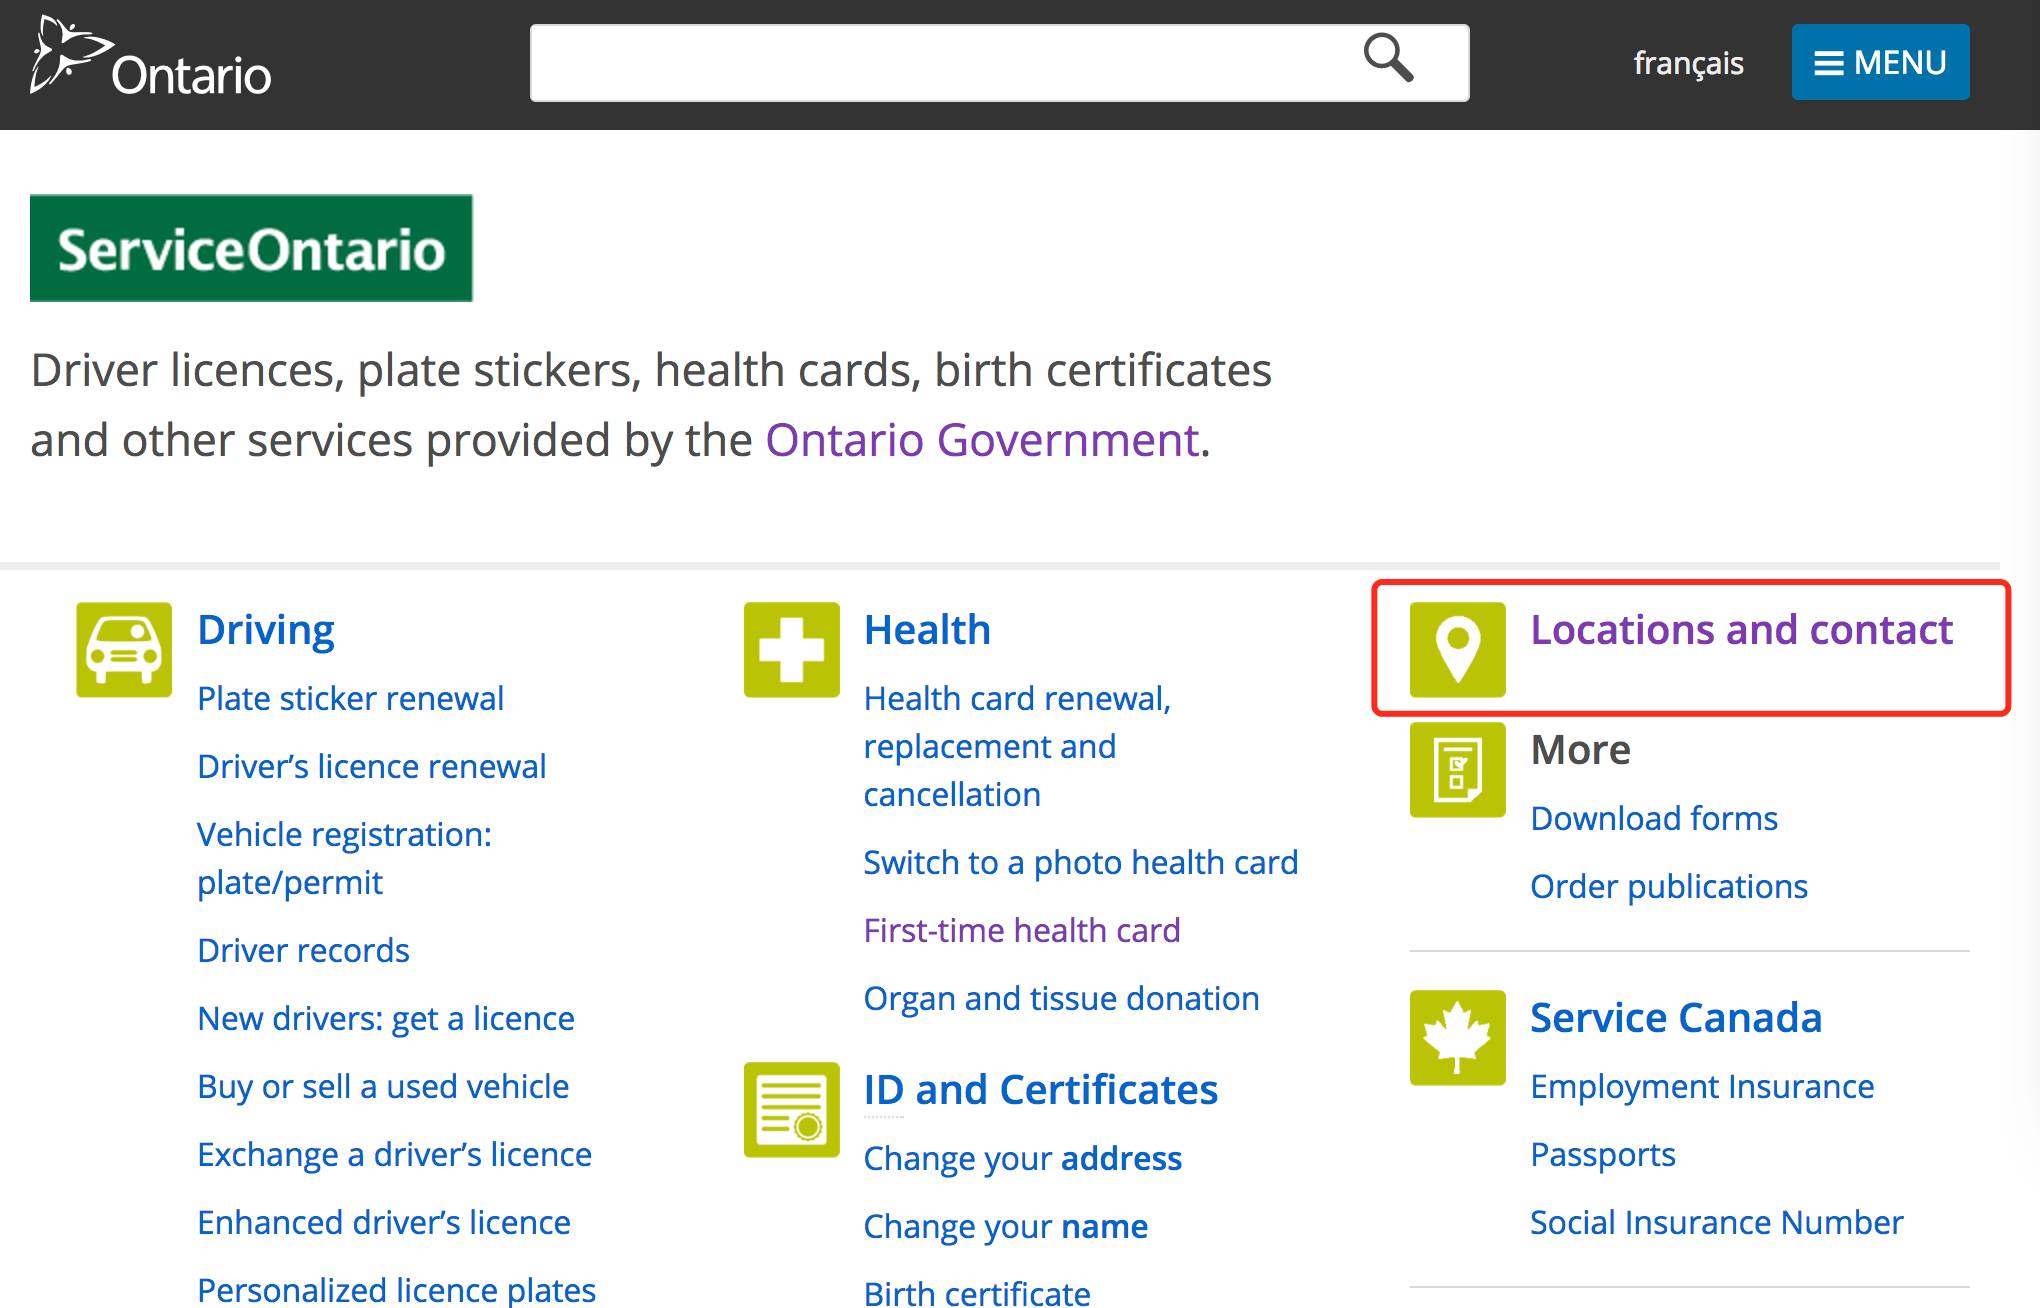Open First-time health card link
Screen dimensions: 2040x1308
tap(1021, 930)
